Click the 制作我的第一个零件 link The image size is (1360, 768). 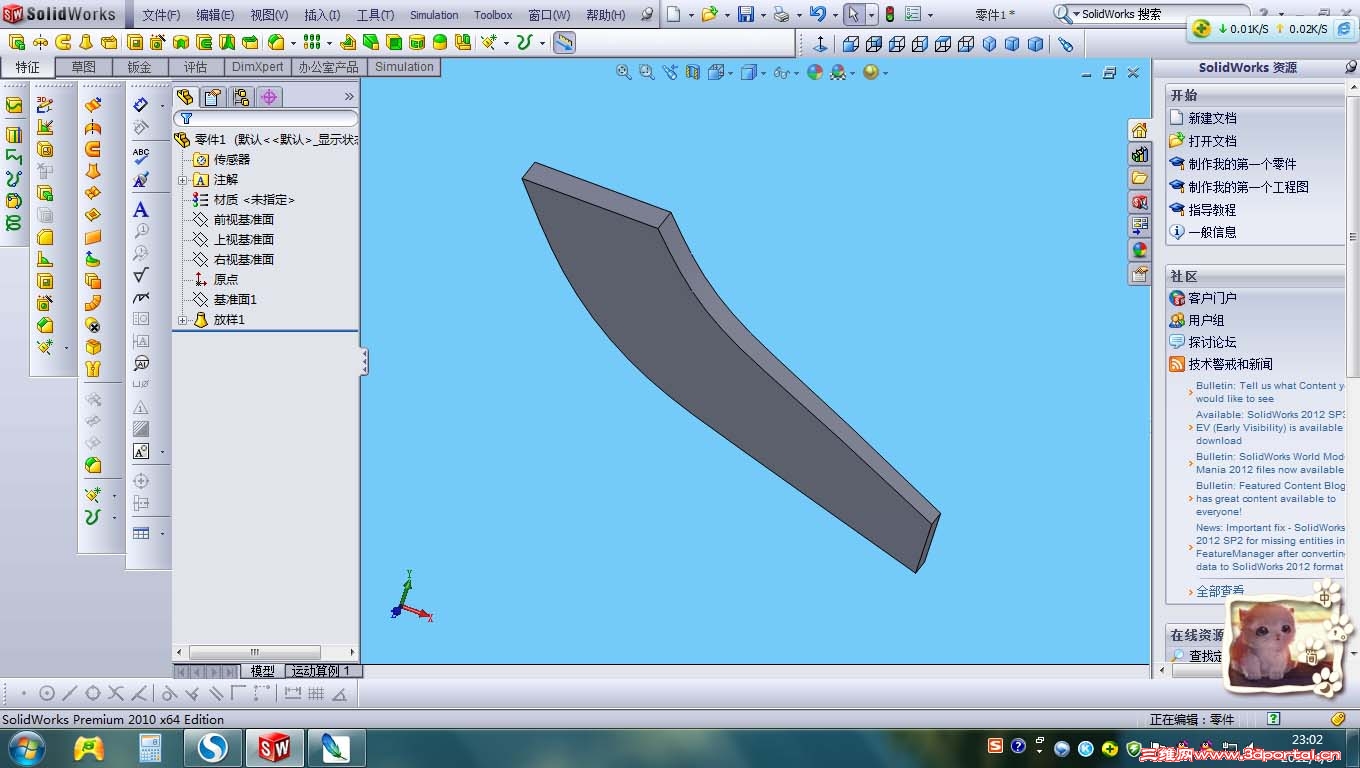click(1242, 164)
